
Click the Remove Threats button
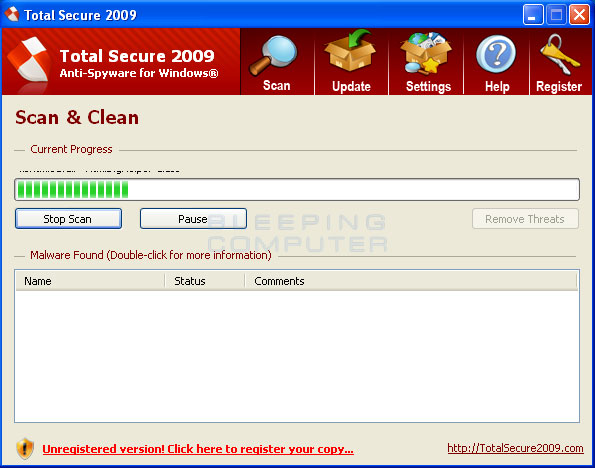(x=525, y=219)
